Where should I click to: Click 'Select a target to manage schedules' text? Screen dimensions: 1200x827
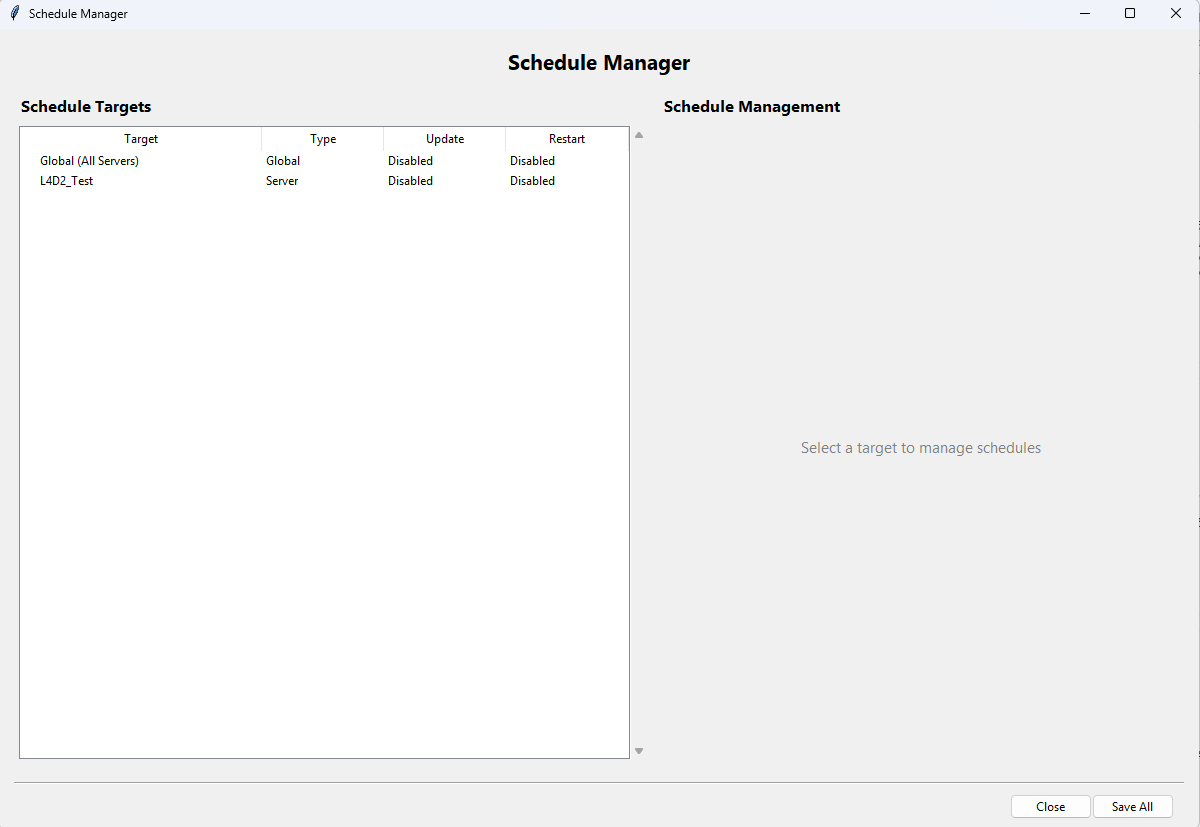921,448
